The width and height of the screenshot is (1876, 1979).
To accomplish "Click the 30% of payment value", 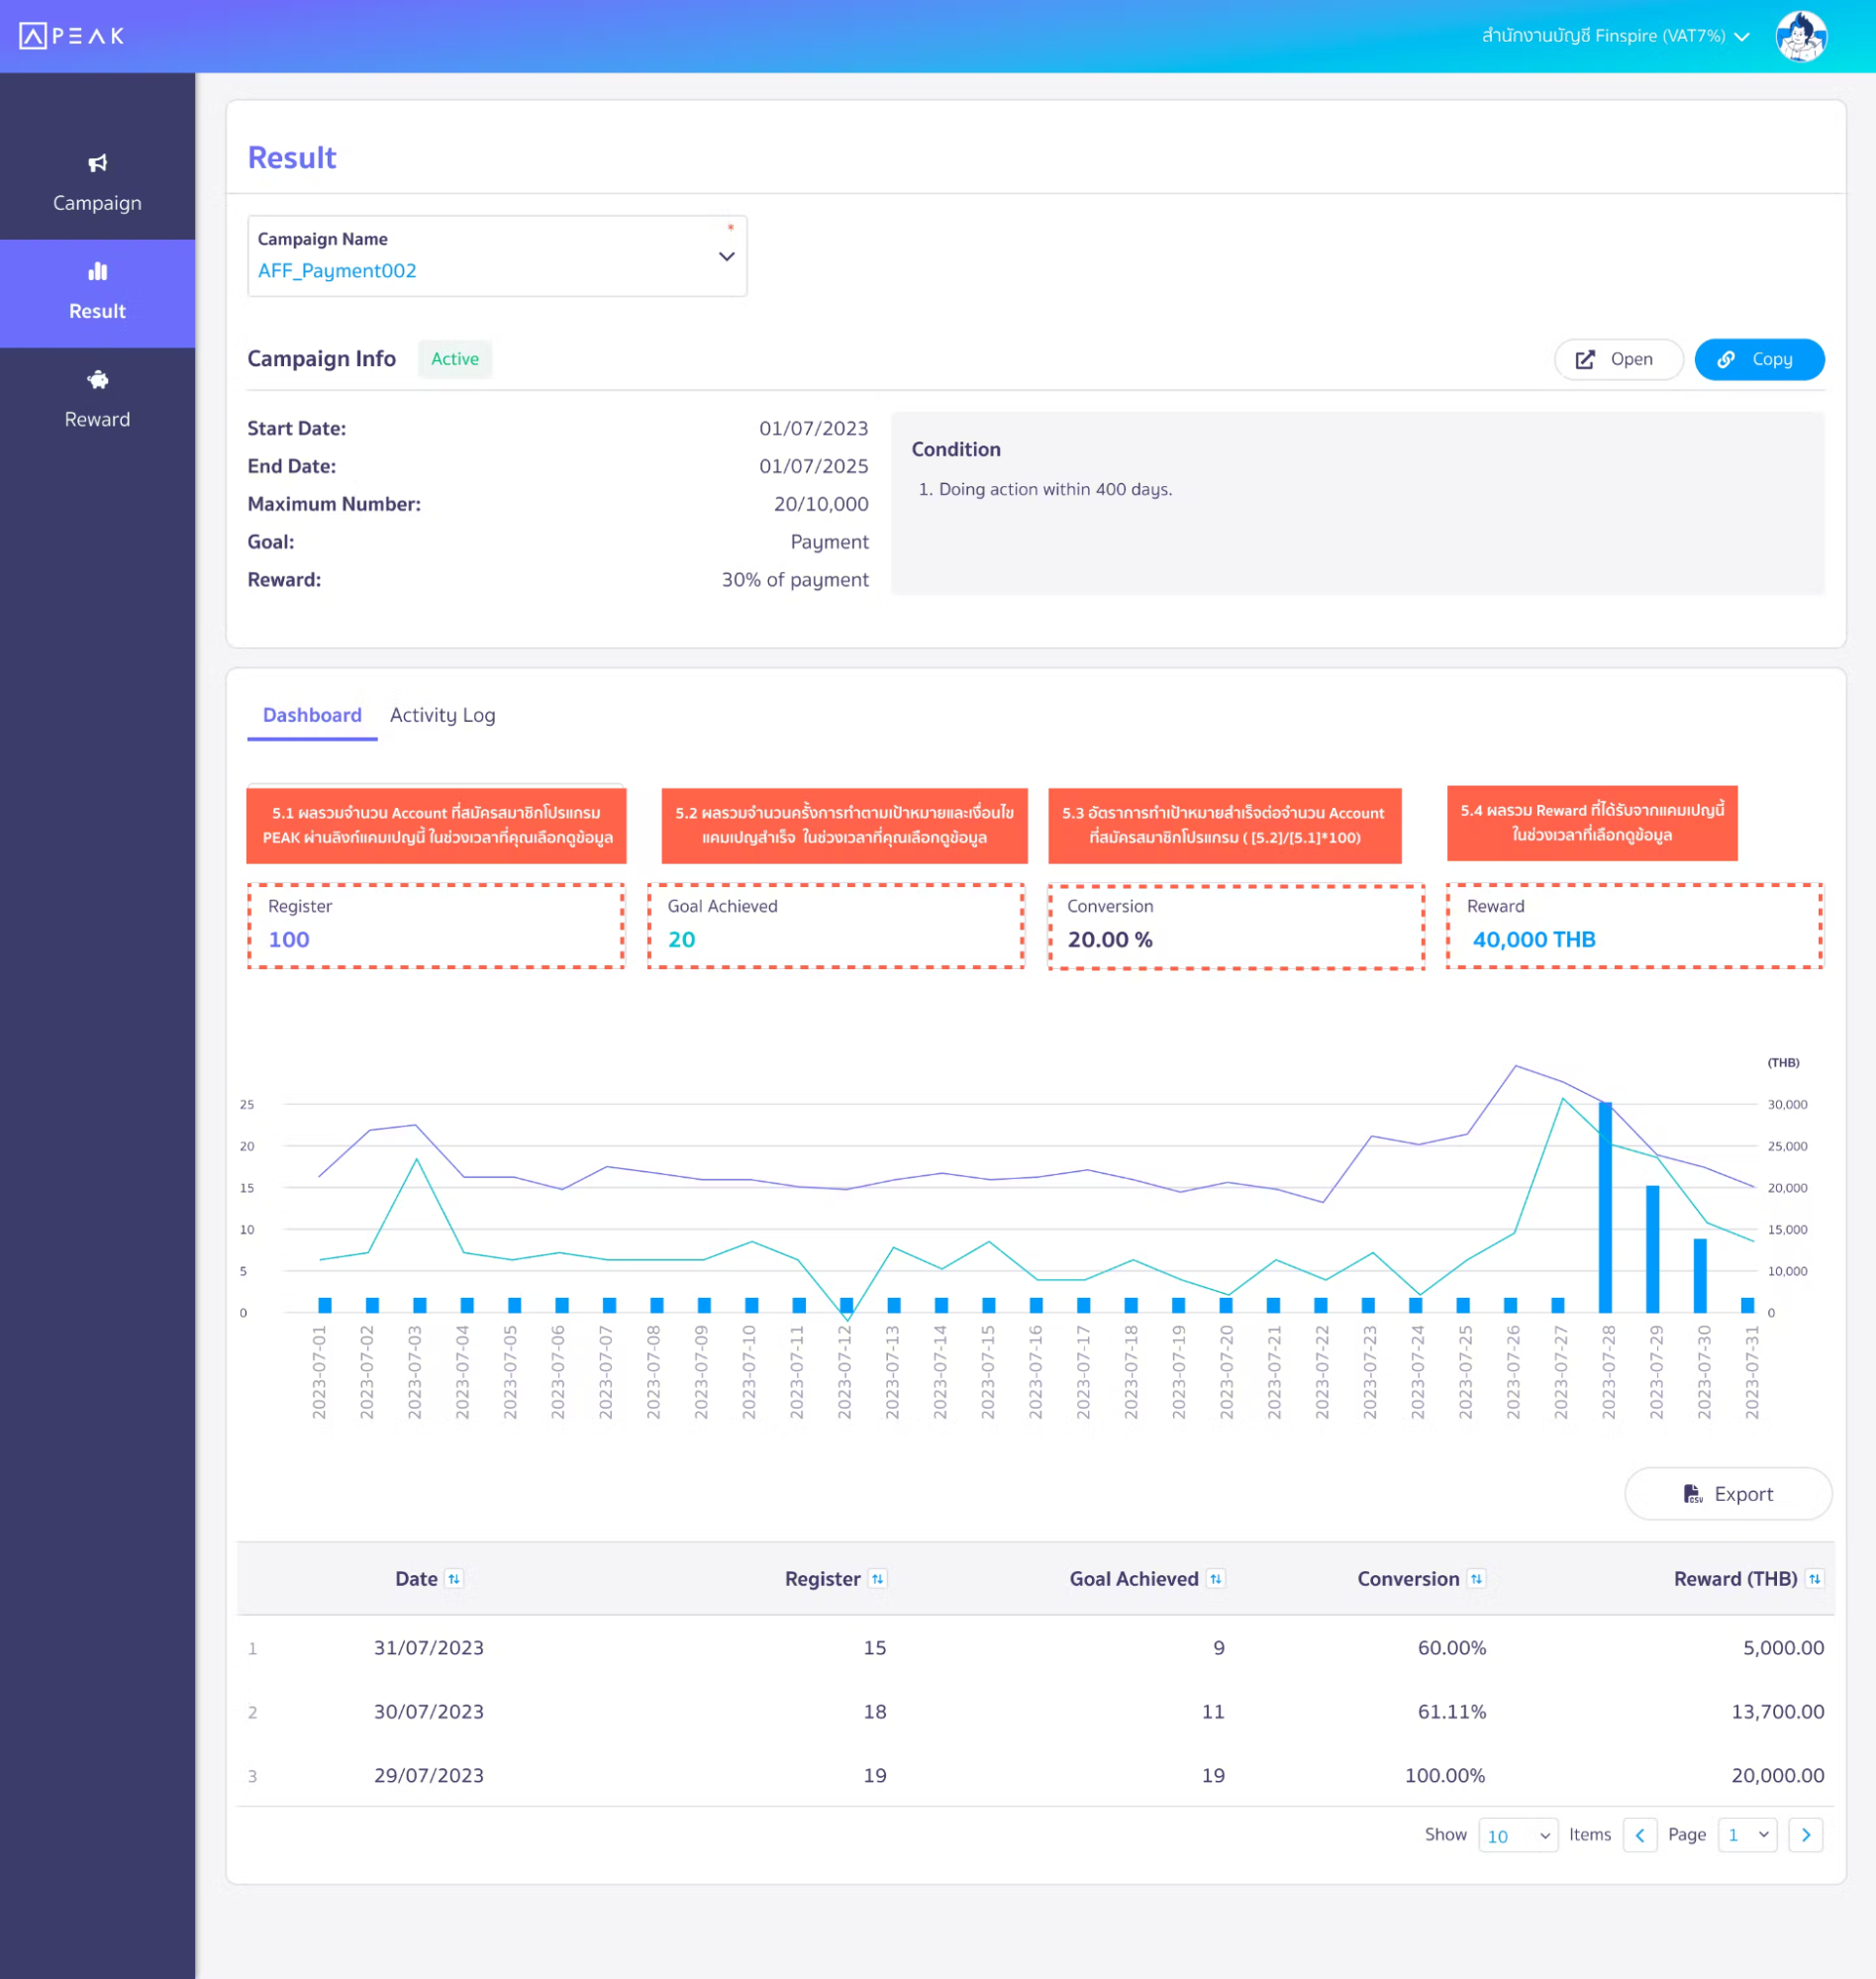I will [795, 580].
